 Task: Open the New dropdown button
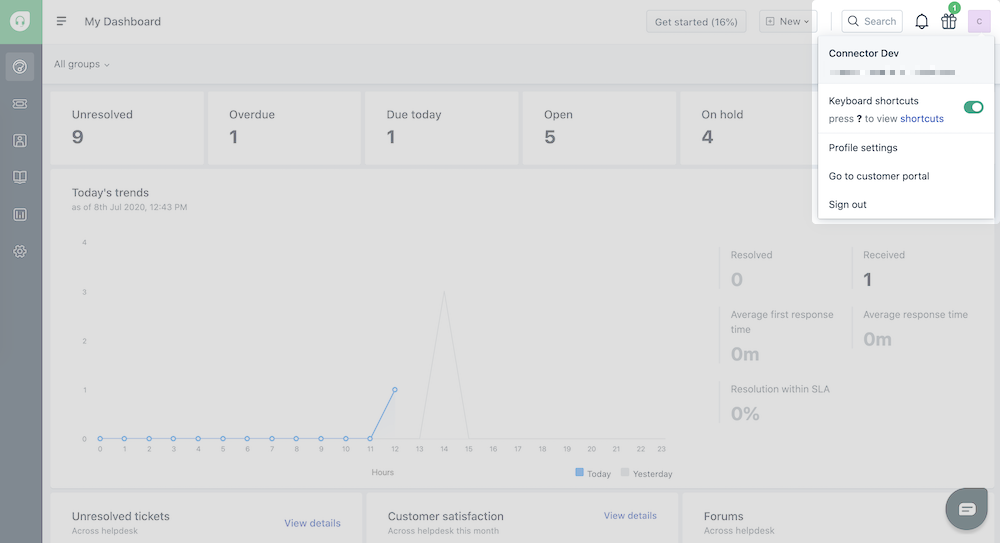[x=787, y=21]
